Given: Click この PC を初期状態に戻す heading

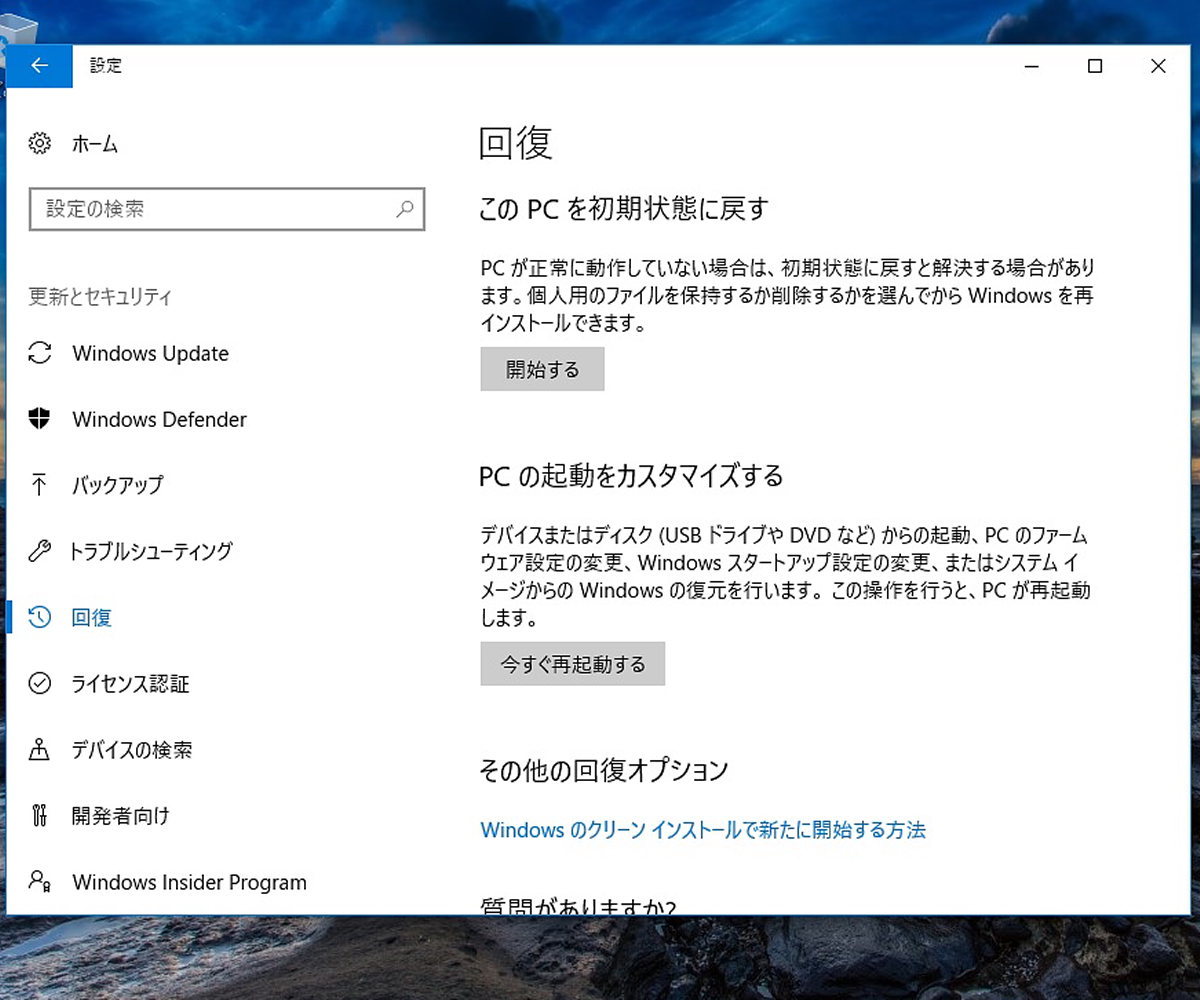Looking at the screenshot, I should pos(624,209).
